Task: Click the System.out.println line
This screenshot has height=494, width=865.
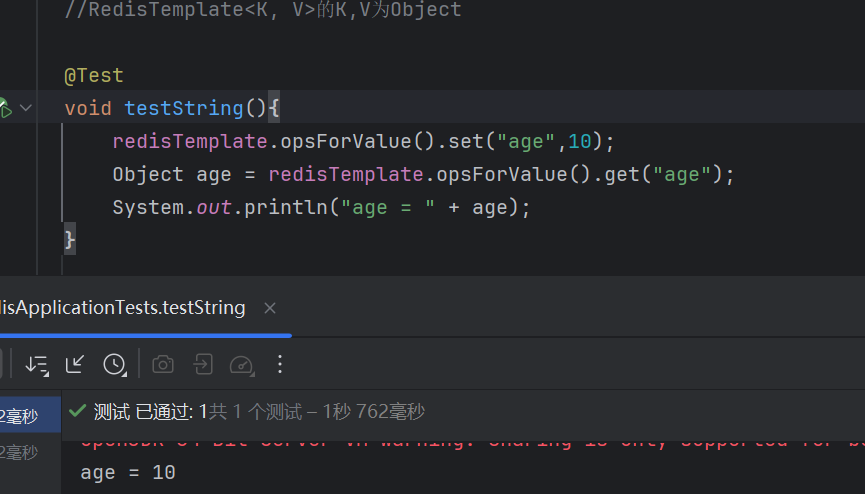Action: point(321,208)
